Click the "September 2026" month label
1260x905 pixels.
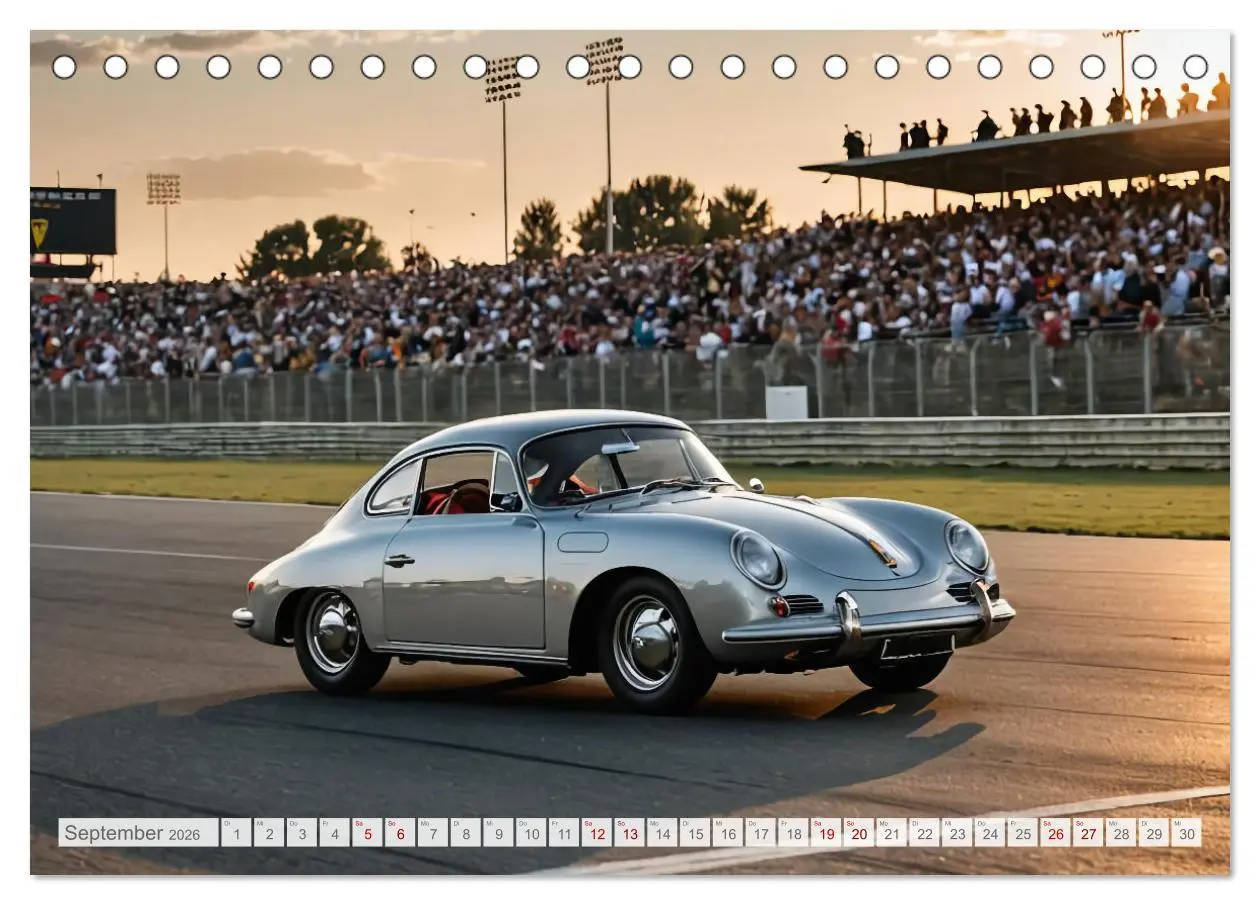tap(138, 833)
